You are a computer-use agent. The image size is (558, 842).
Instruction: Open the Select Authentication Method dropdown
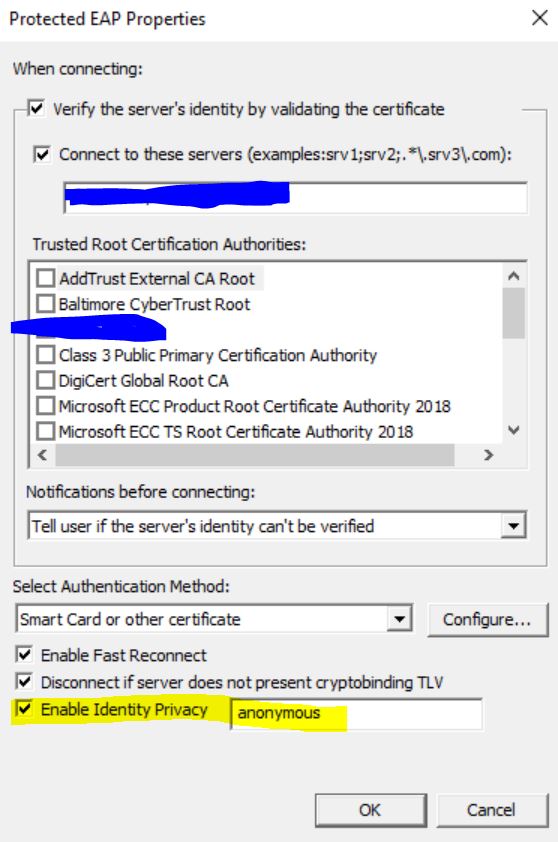(214, 619)
